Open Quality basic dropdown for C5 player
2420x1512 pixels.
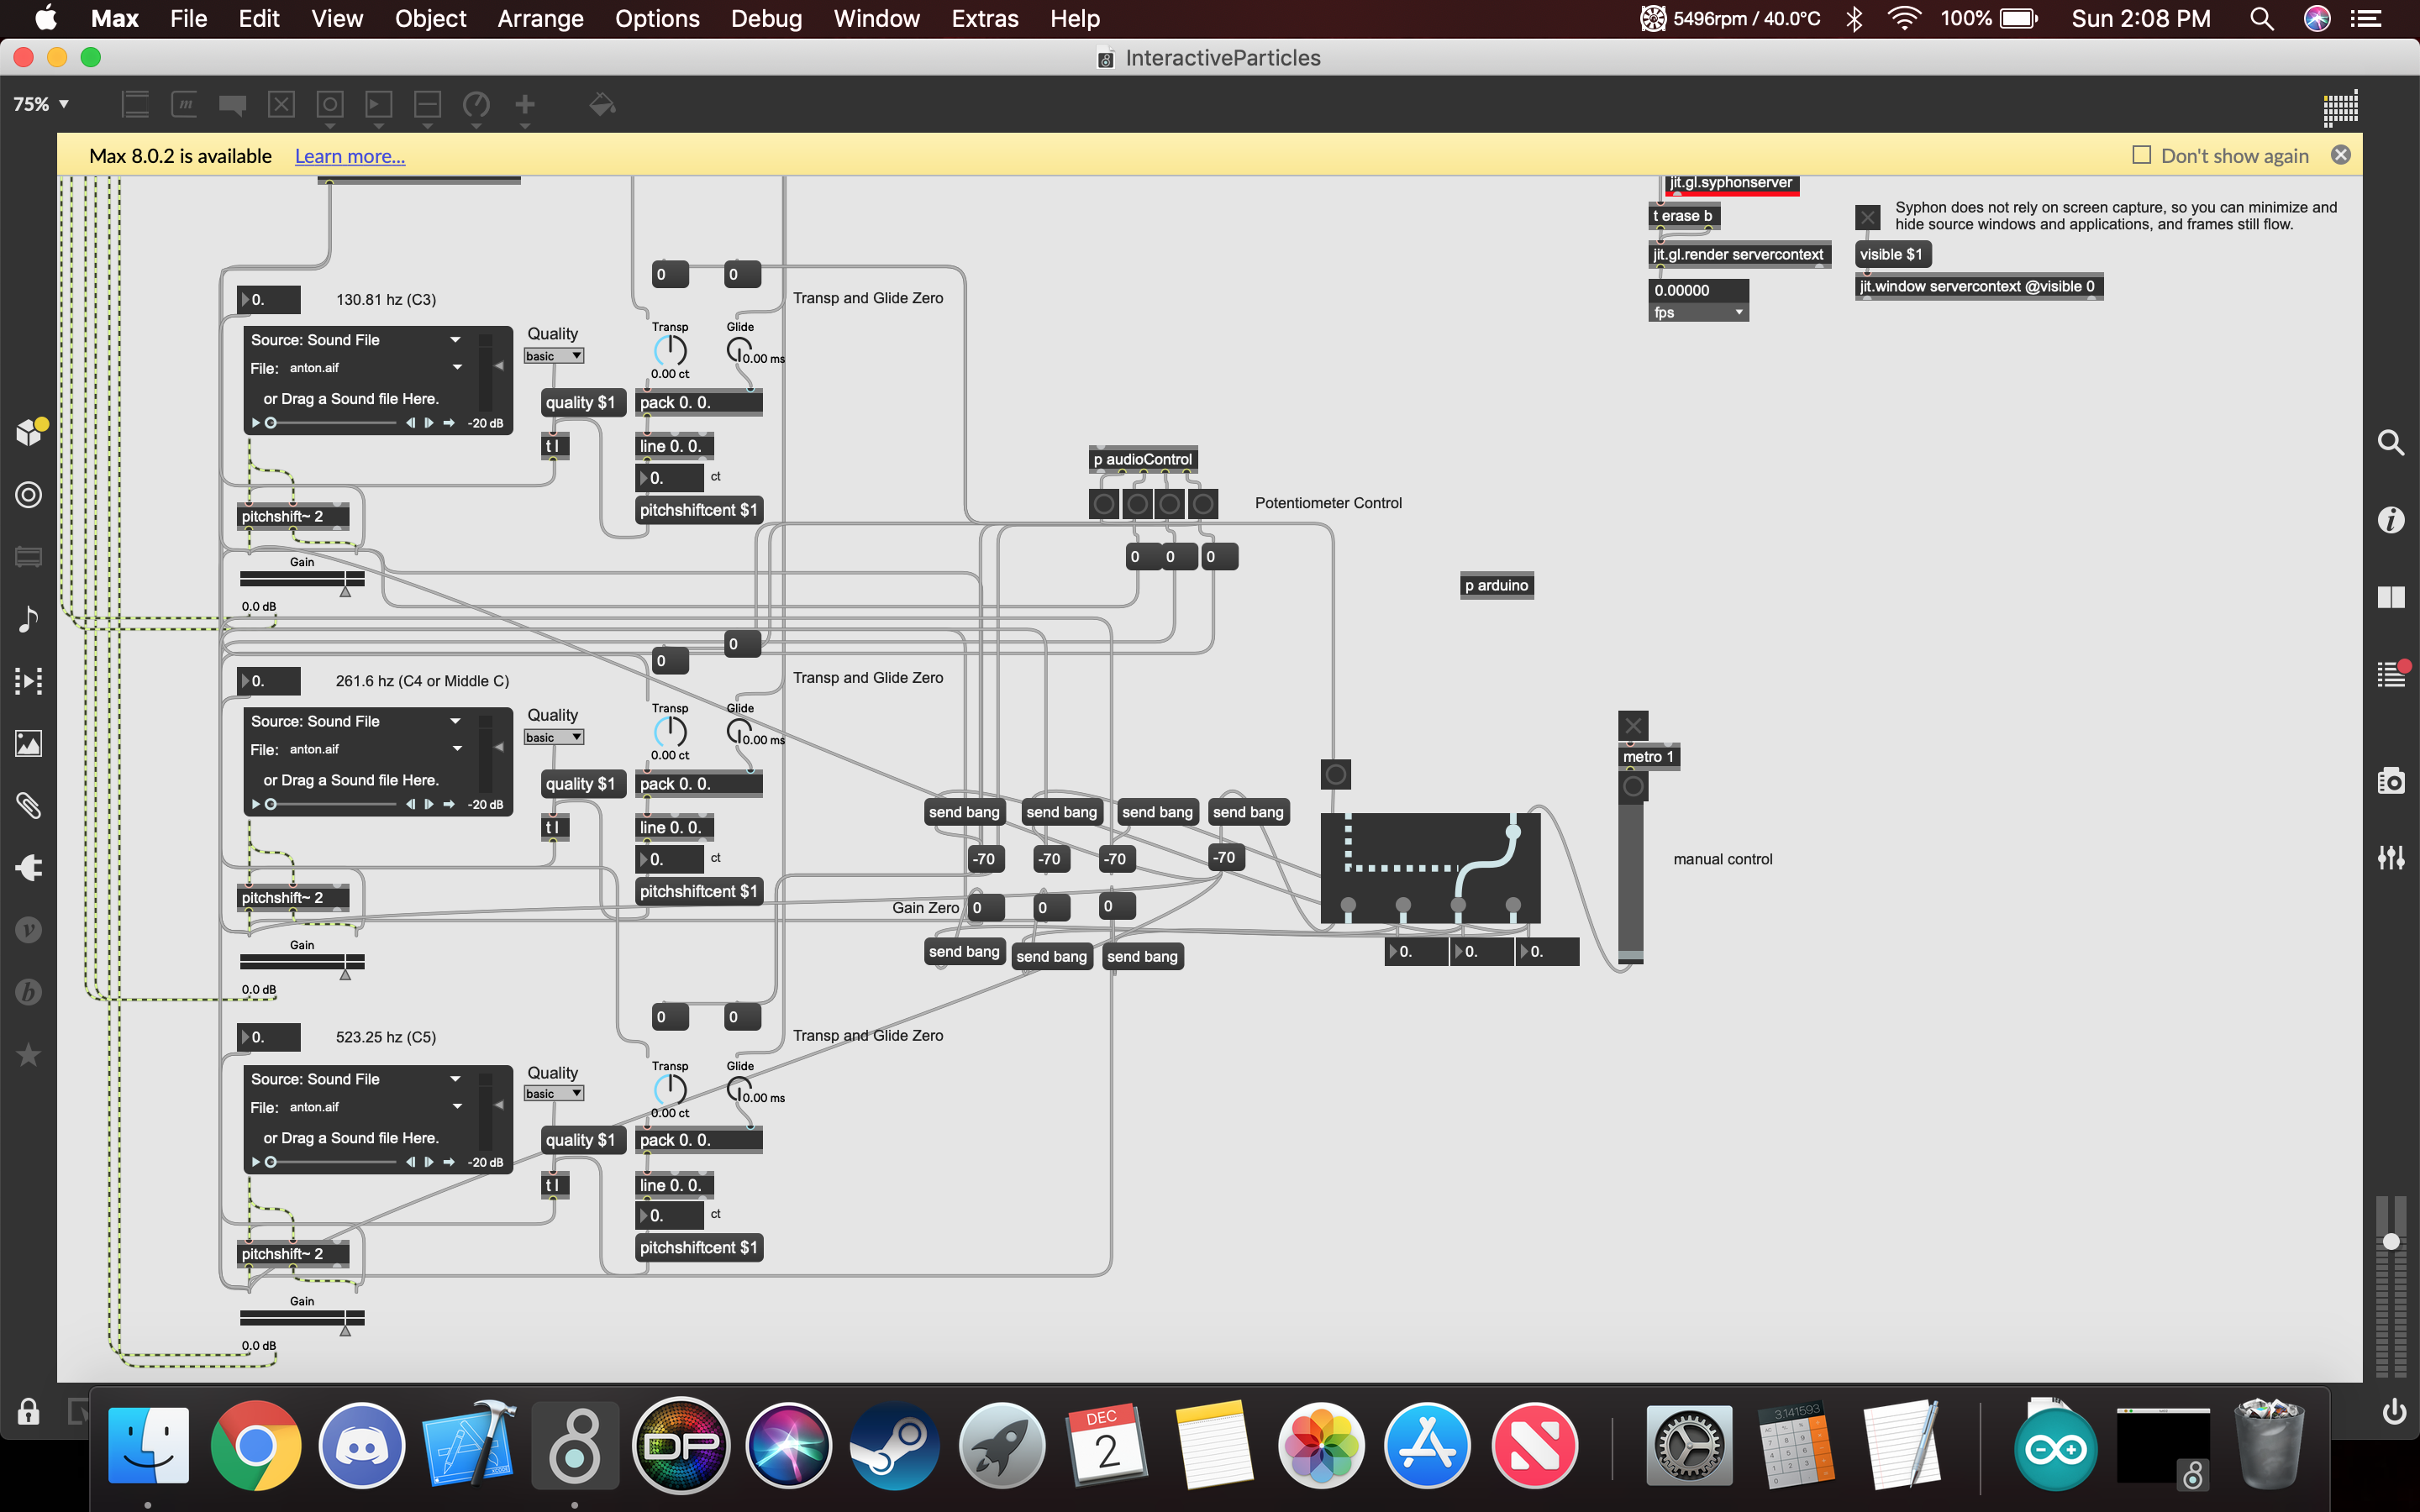pos(554,1093)
